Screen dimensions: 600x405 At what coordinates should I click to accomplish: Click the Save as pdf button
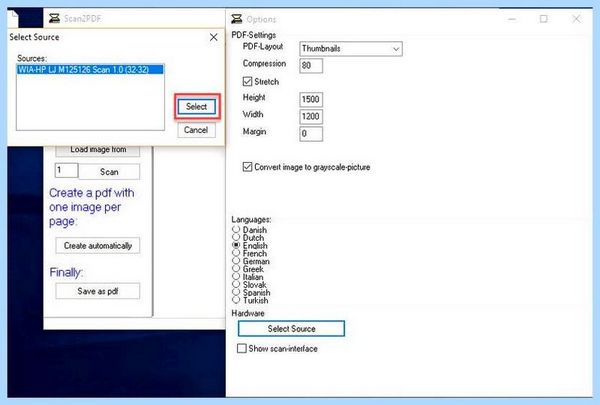pyautogui.click(x=98, y=291)
